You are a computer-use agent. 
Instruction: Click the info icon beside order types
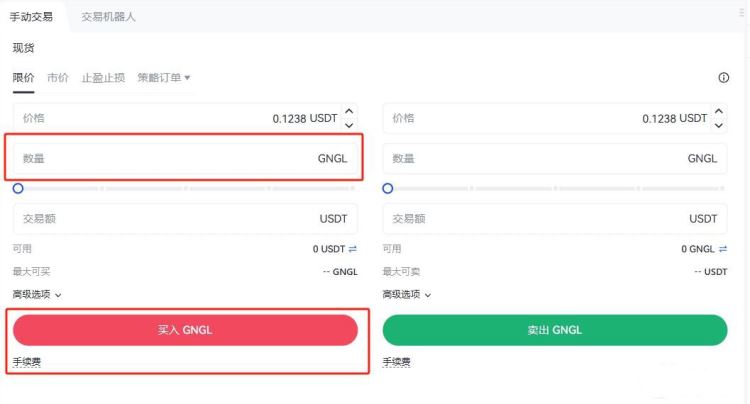click(723, 78)
